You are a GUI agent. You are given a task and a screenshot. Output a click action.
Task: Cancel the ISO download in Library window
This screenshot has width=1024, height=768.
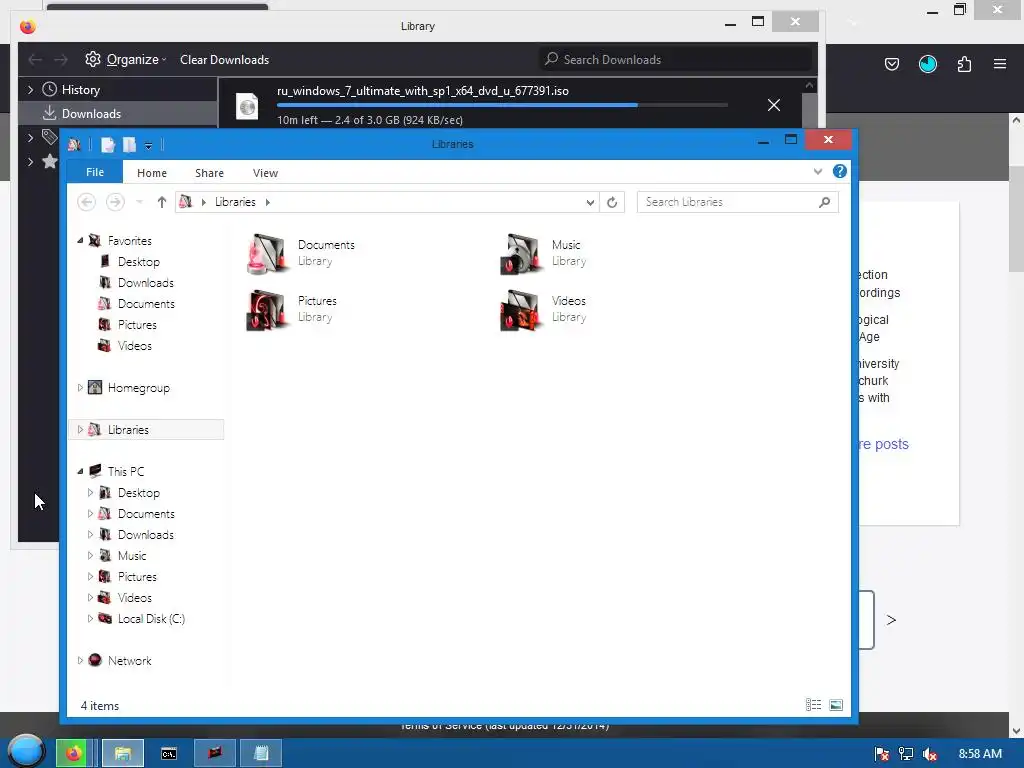coord(774,104)
